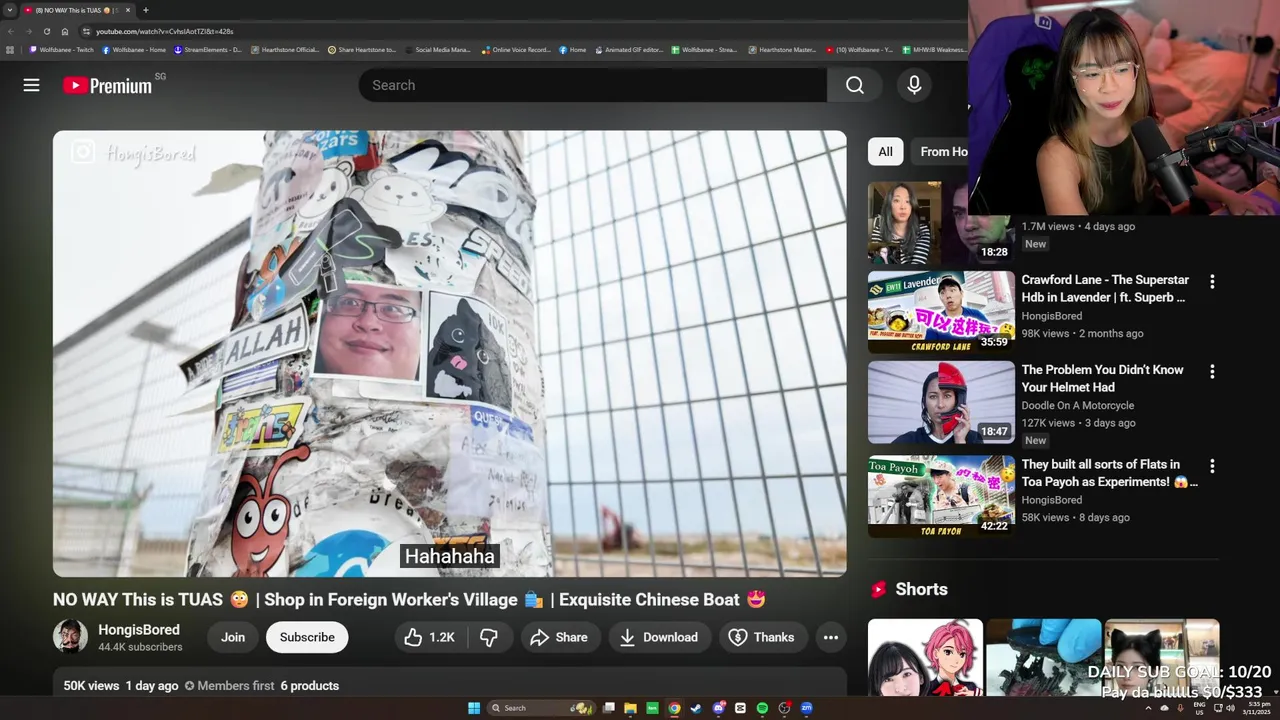Click the search magnifier button
The image size is (1280, 720).
pyautogui.click(x=855, y=85)
